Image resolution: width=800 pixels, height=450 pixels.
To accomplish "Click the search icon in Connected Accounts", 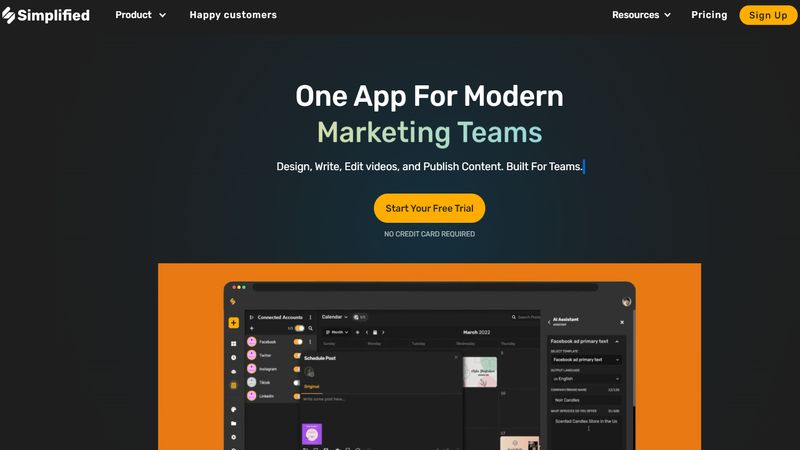I will tap(310, 328).
